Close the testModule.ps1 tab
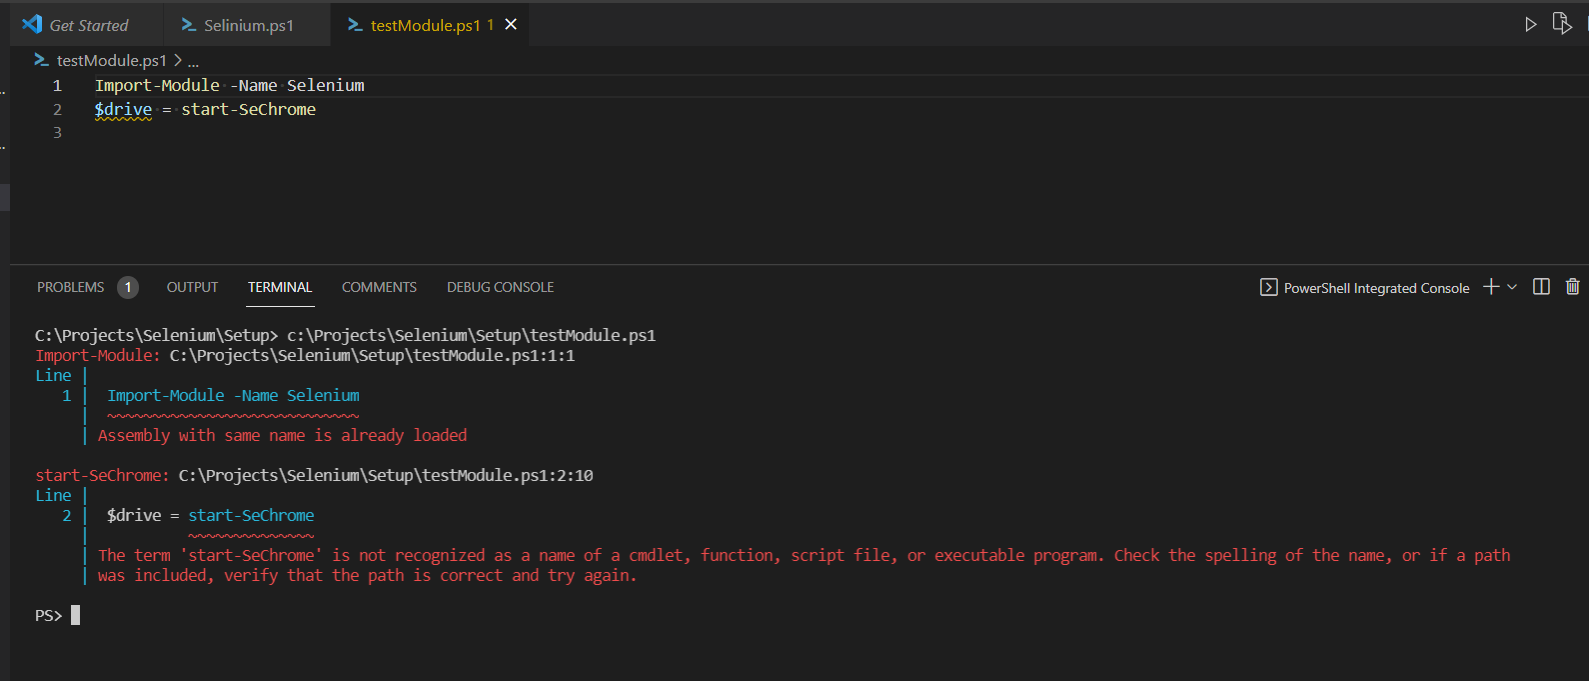 point(511,25)
